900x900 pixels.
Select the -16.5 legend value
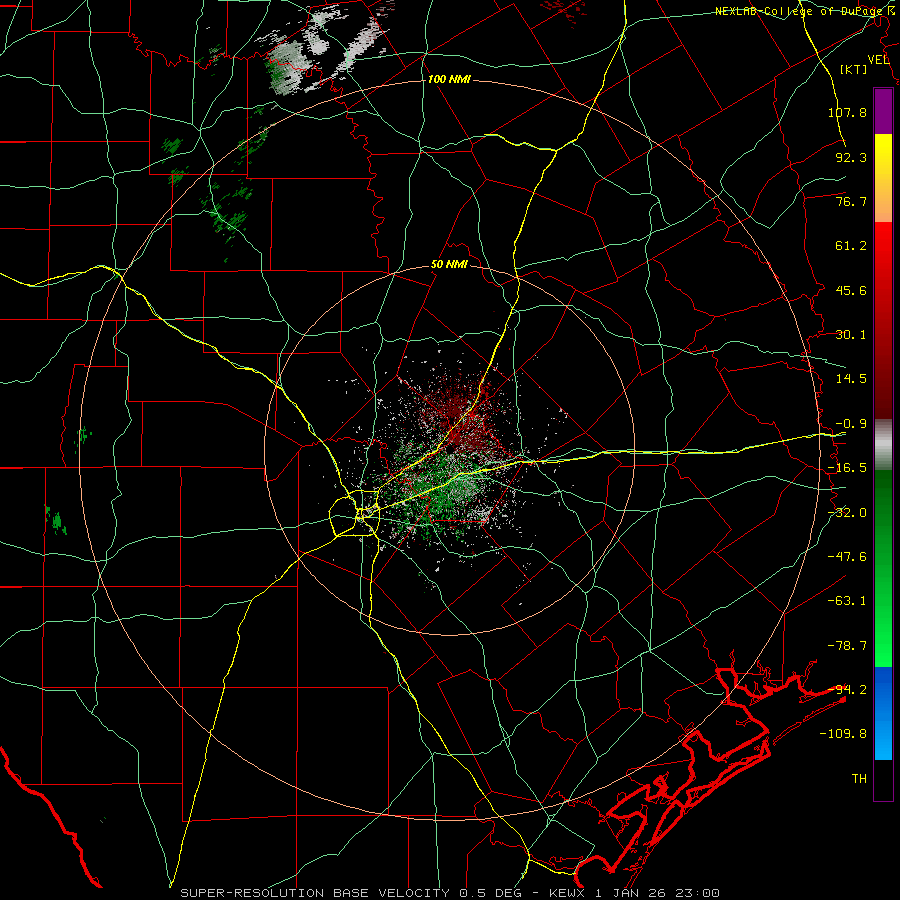(x=847, y=468)
